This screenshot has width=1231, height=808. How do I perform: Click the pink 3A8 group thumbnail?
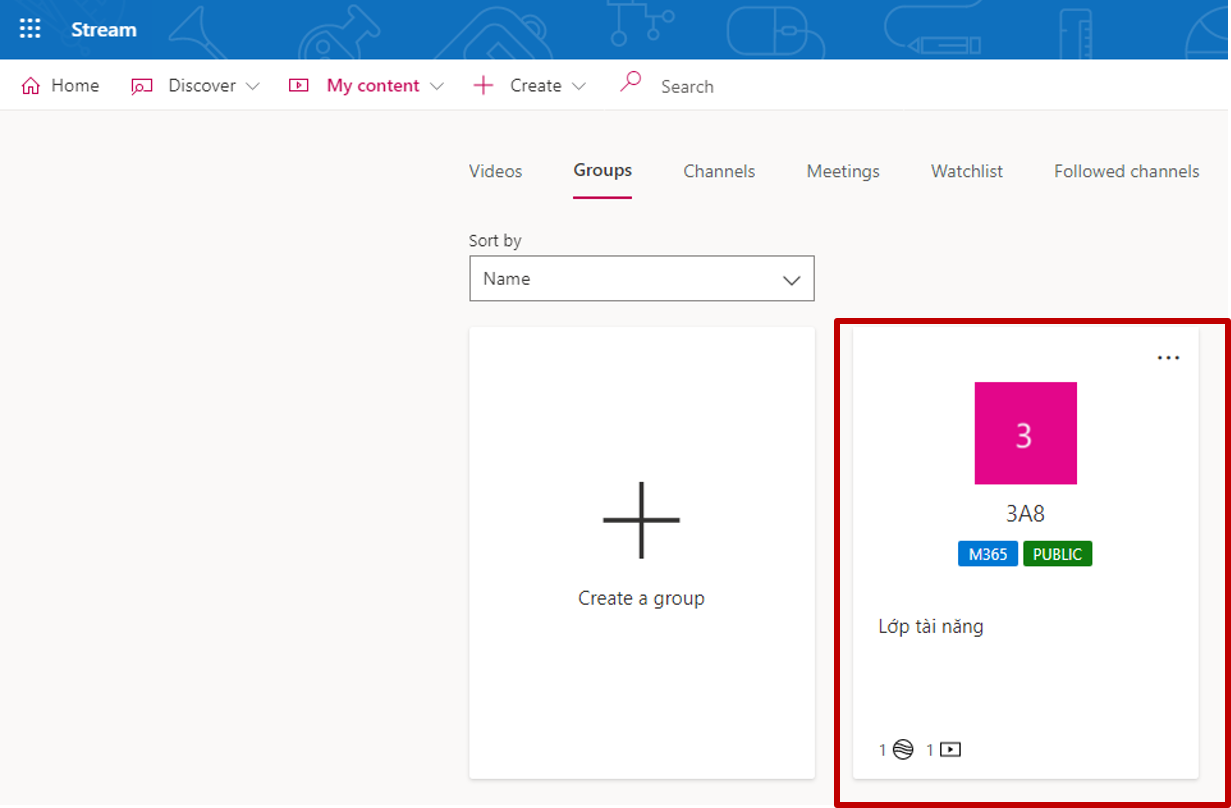click(x=1025, y=433)
